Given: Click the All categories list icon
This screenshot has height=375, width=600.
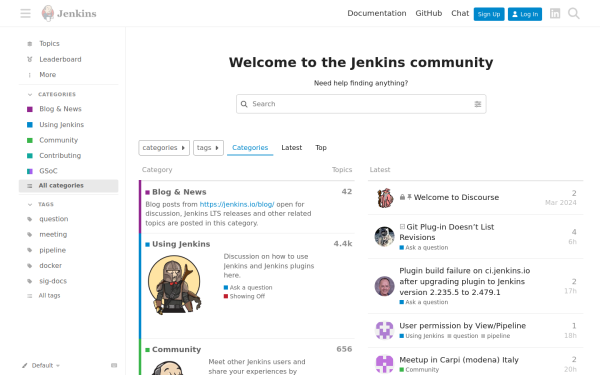Looking at the screenshot, I should [x=30, y=186].
